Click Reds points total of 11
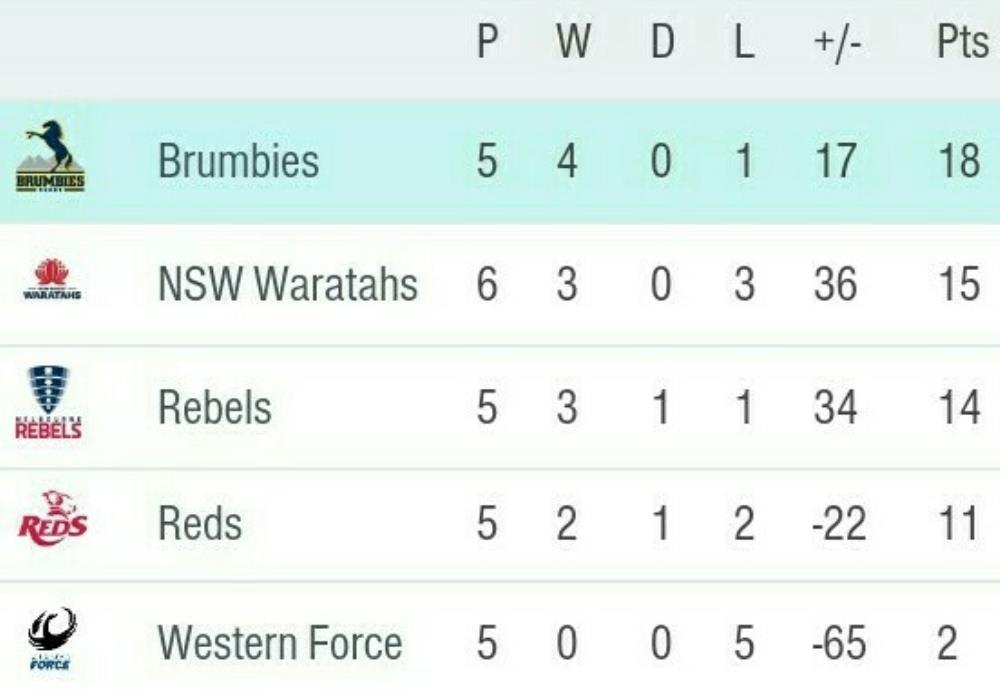Screen dimensions: 1000x696 [959, 524]
